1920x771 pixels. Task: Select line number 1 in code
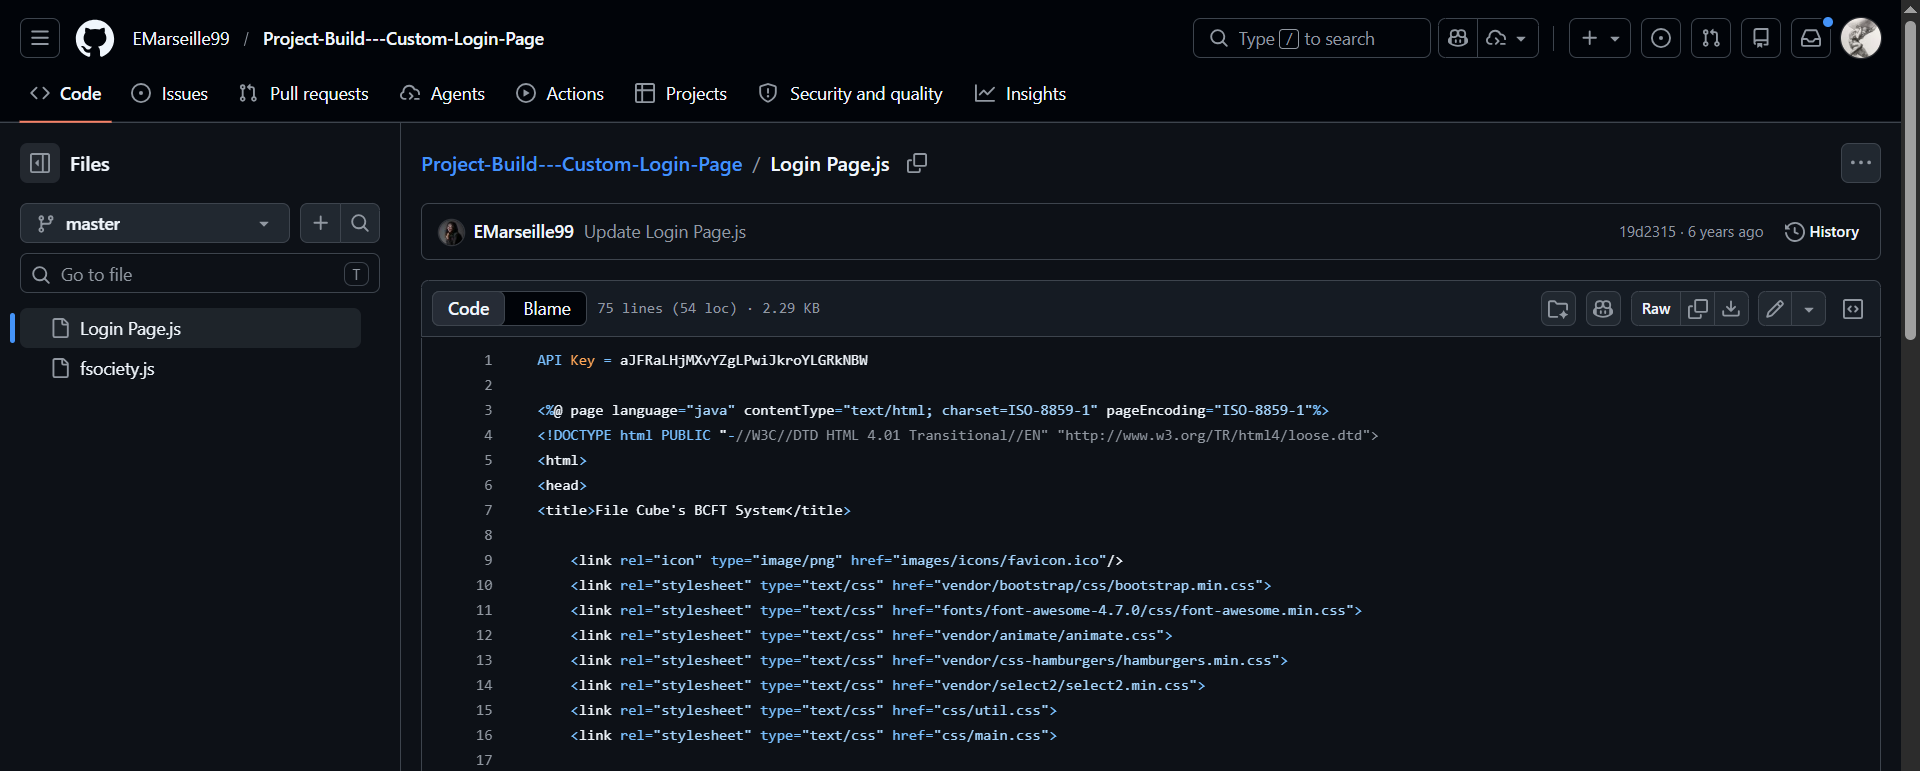(488, 360)
